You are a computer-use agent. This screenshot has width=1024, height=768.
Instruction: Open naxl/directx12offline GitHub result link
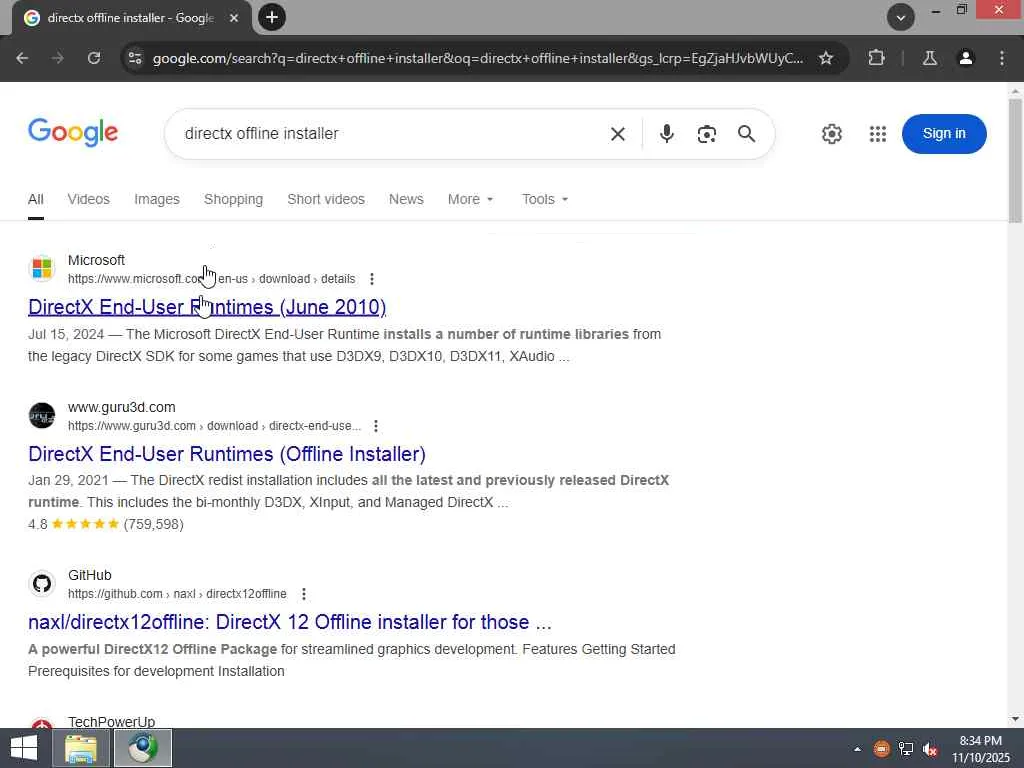click(290, 622)
